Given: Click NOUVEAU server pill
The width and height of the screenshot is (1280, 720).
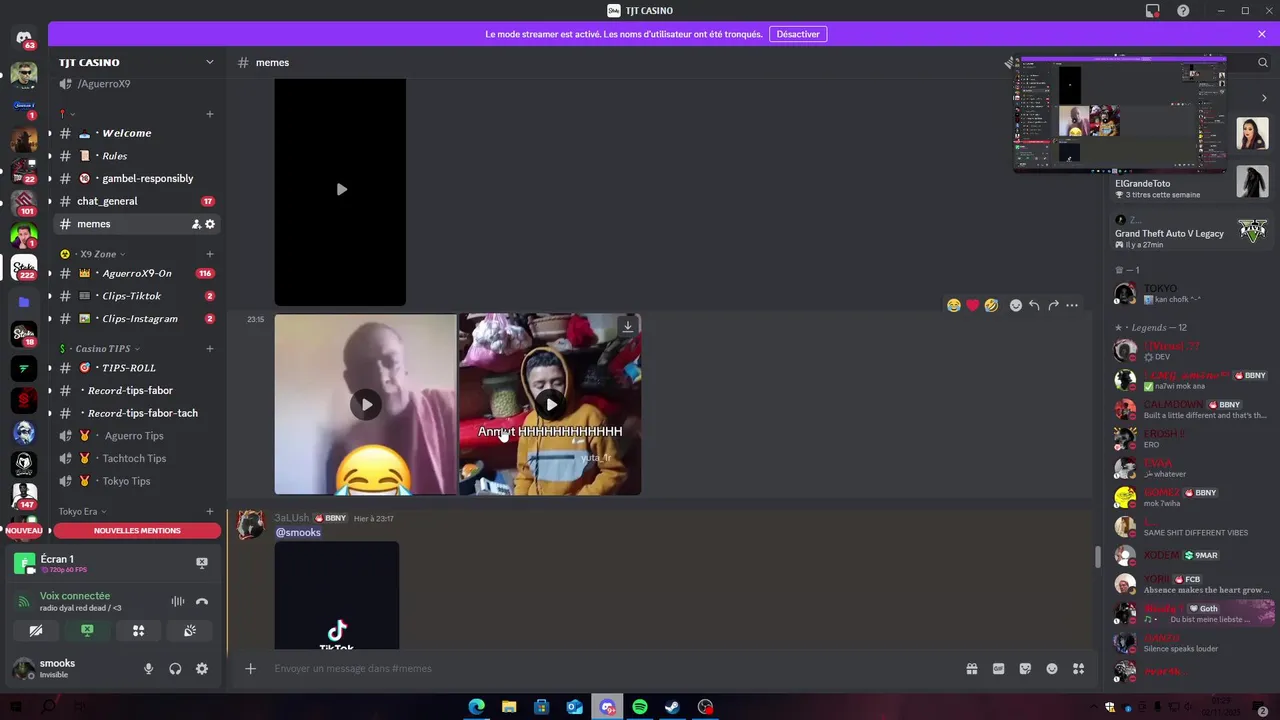Looking at the screenshot, I should (24, 531).
